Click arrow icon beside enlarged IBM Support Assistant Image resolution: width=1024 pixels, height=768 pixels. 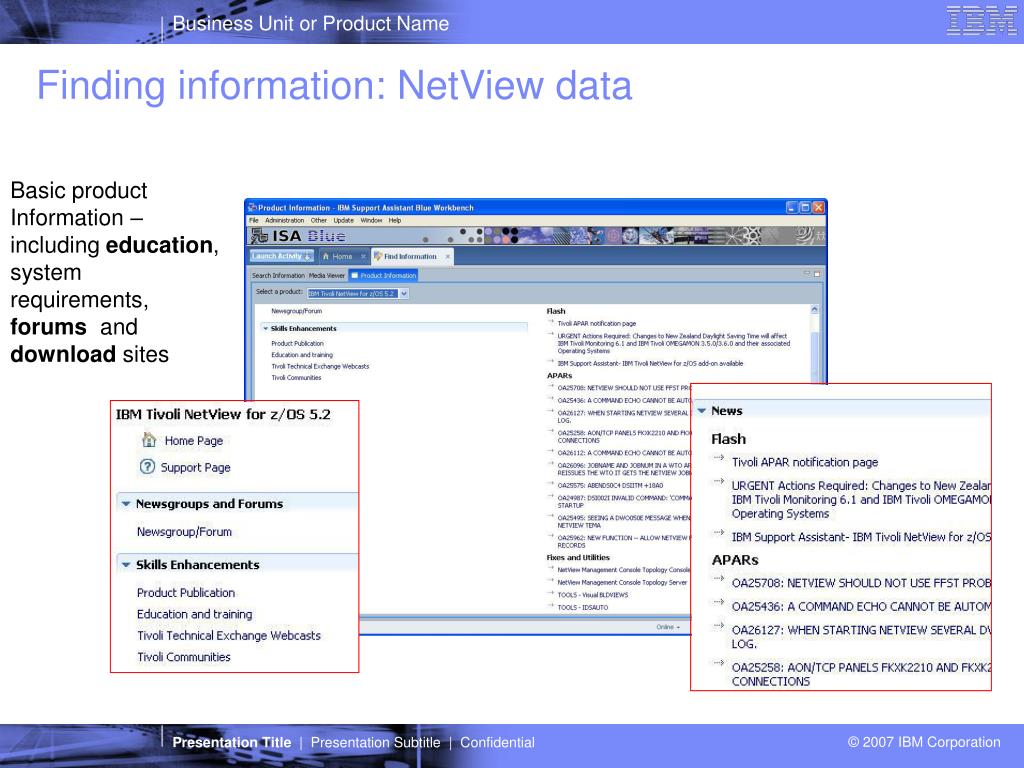719,533
